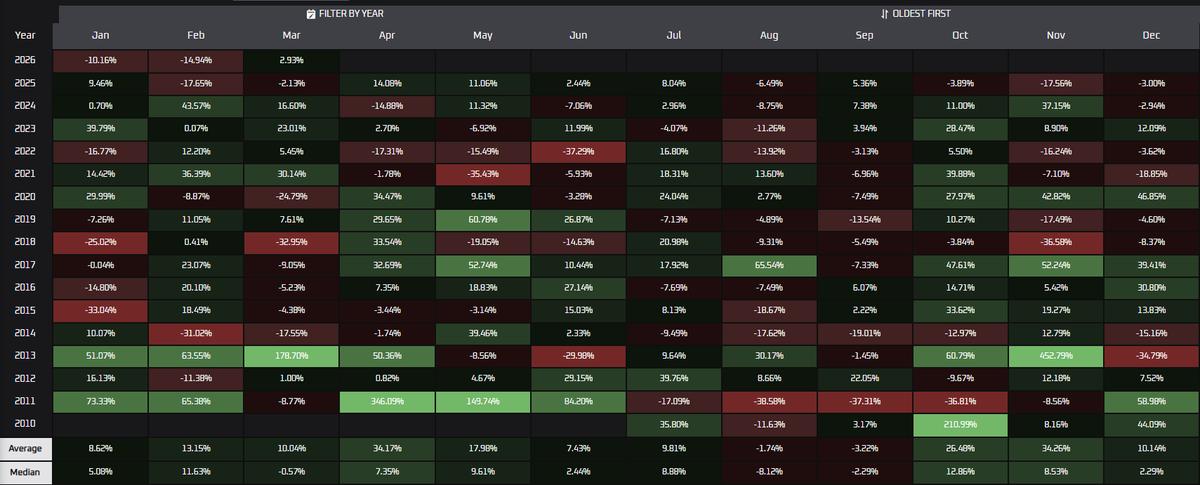Screen dimensions: 1200x485
Task: Select the Jul column header
Action: (x=674, y=35)
